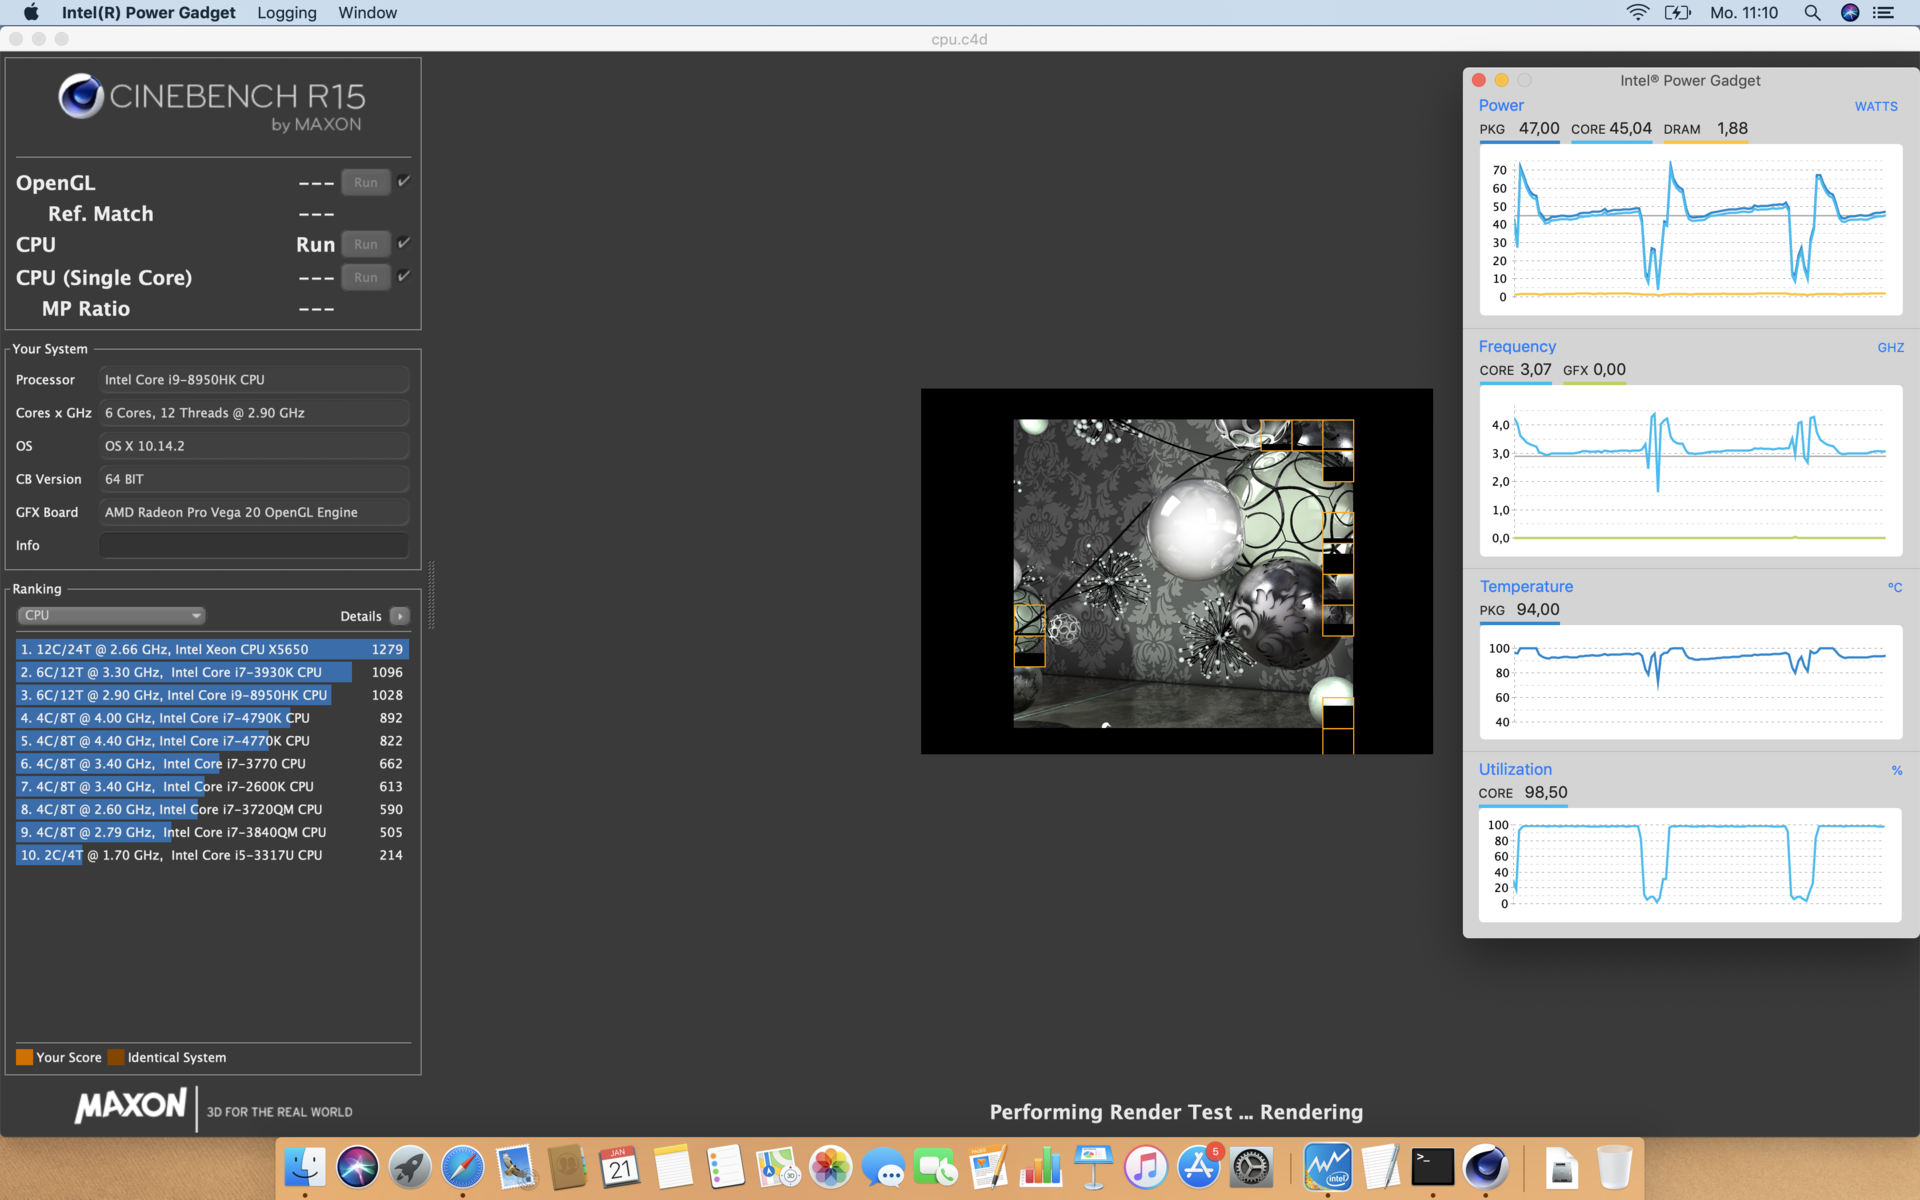Open the Window menu

(367, 13)
